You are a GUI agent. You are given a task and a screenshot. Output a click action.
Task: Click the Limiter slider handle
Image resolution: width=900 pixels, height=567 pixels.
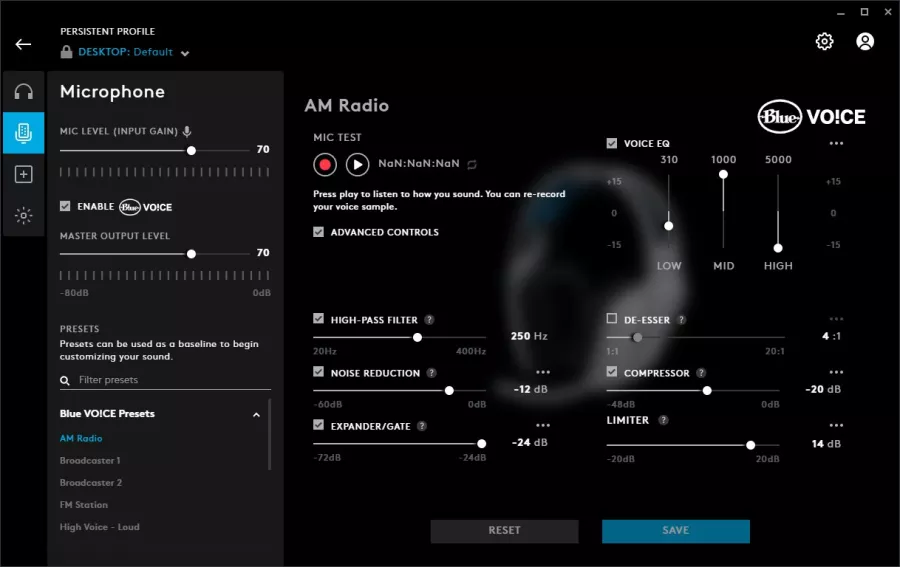(750, 445)
